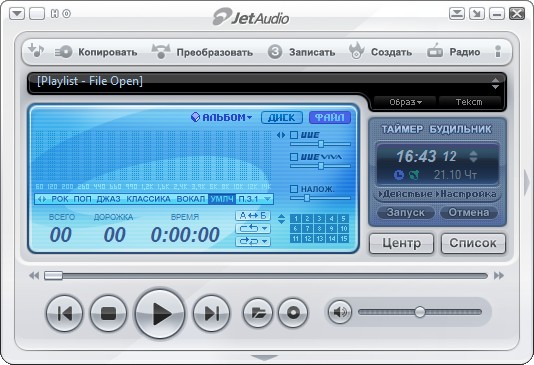
Task: Open the repeat mode dropdown
Action: pos(253,228)
